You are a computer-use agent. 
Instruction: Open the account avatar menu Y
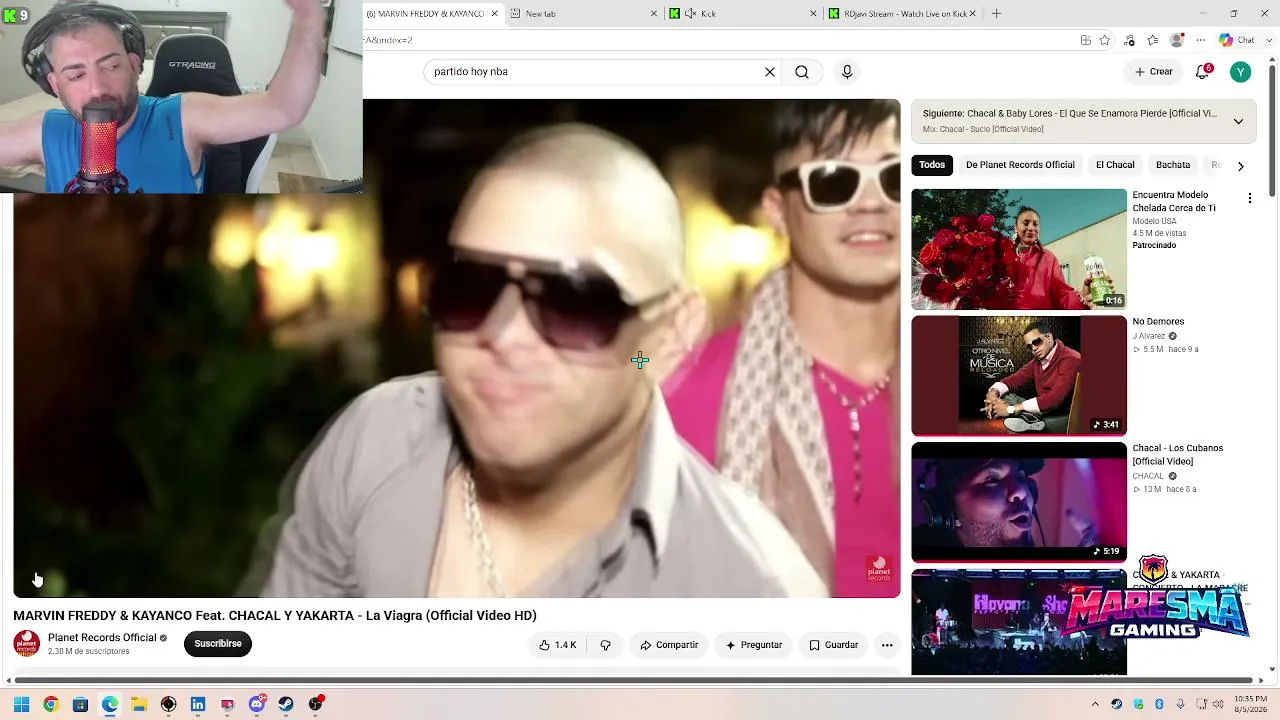click(x=1240, y=72)
